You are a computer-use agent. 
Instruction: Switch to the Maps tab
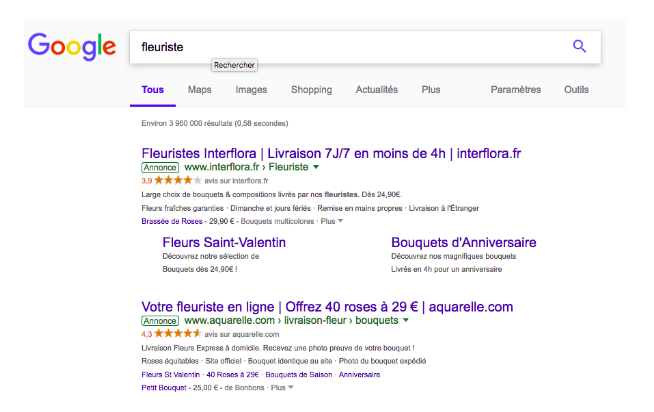[199, 90]
